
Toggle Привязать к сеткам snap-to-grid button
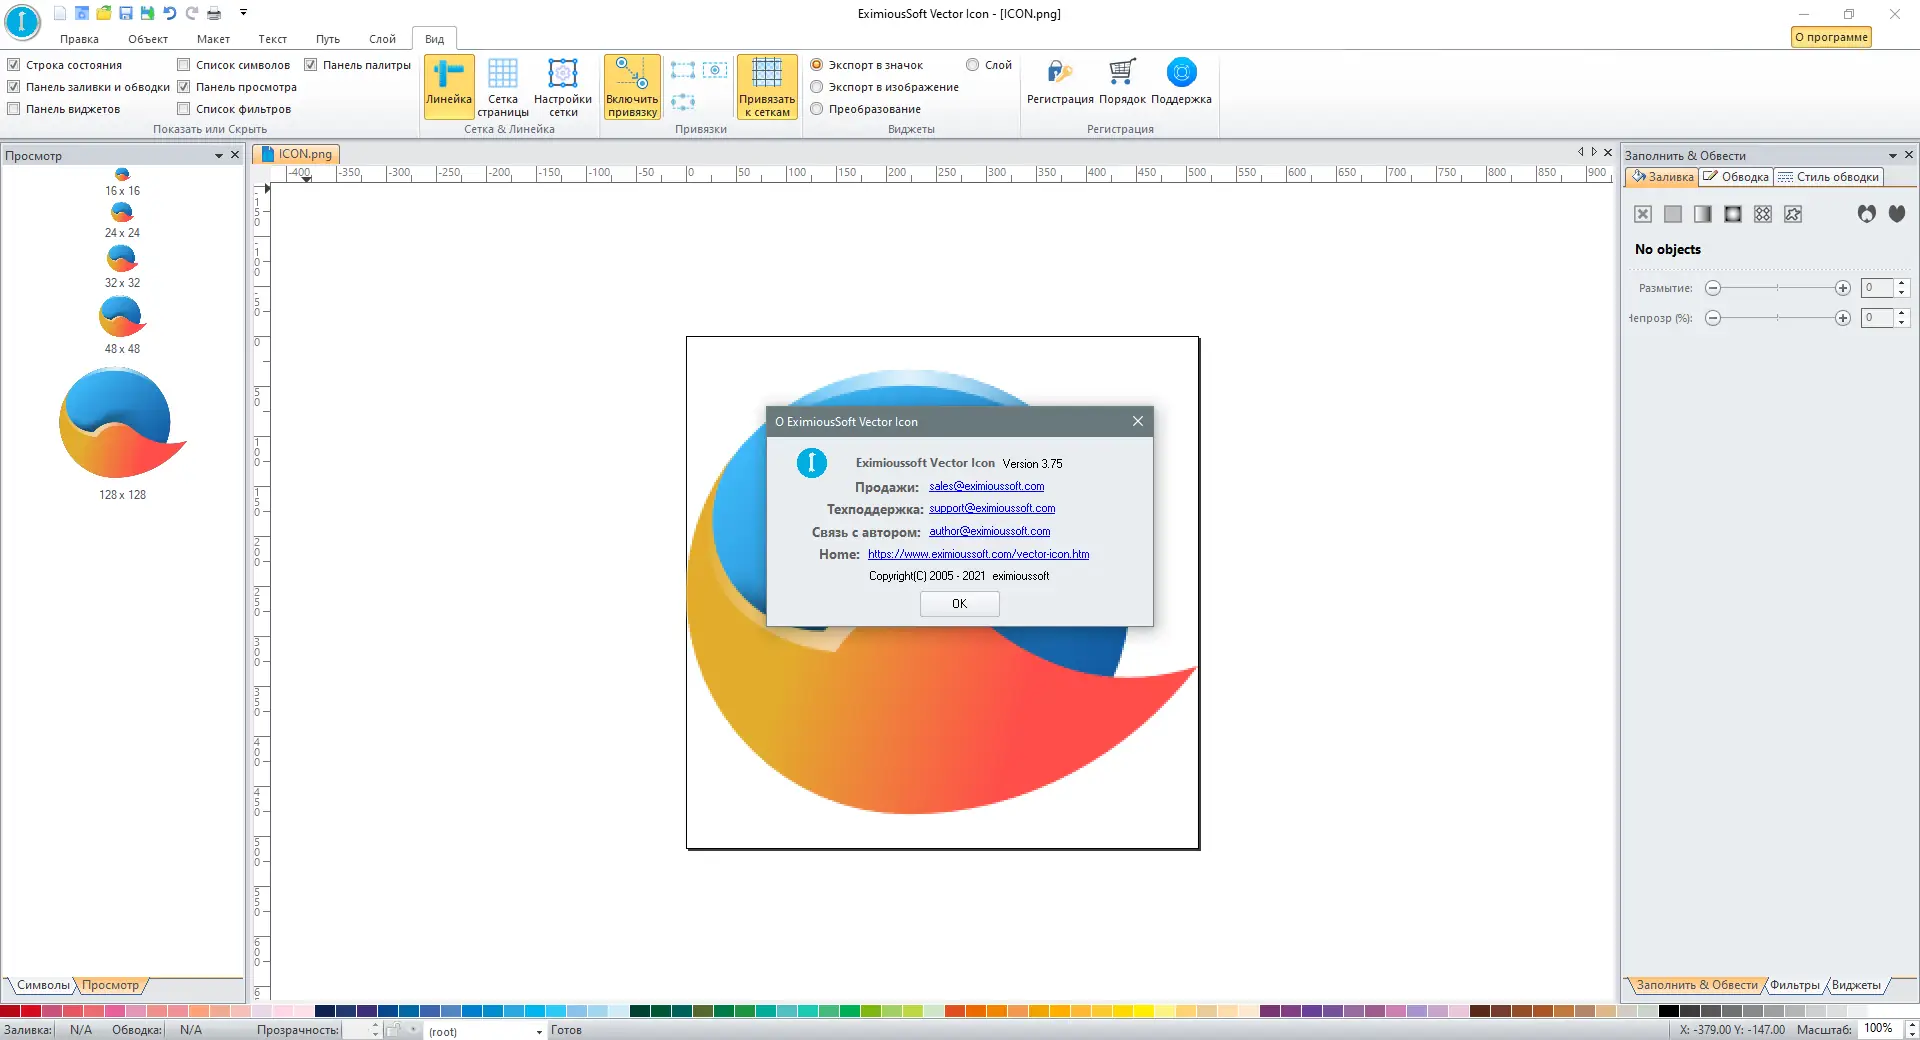point(767,86)
